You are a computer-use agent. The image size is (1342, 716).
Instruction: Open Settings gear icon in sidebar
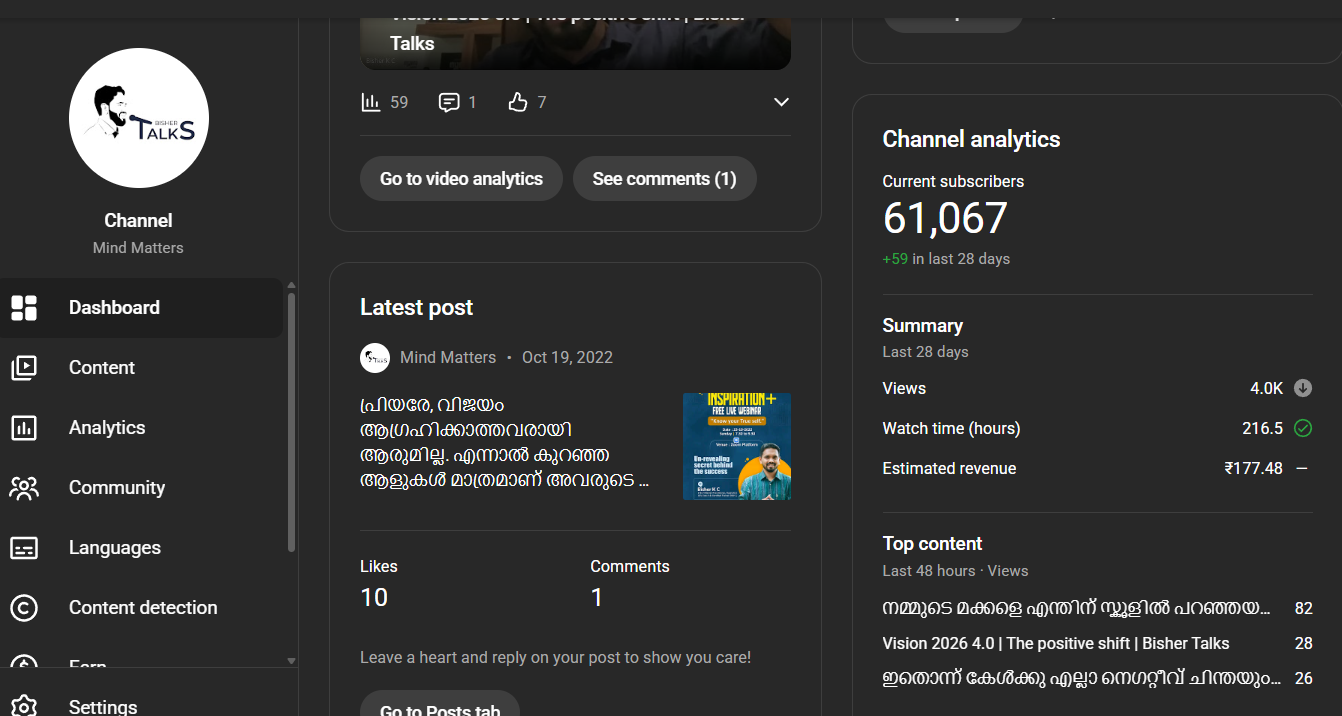[x=24, y=705]
